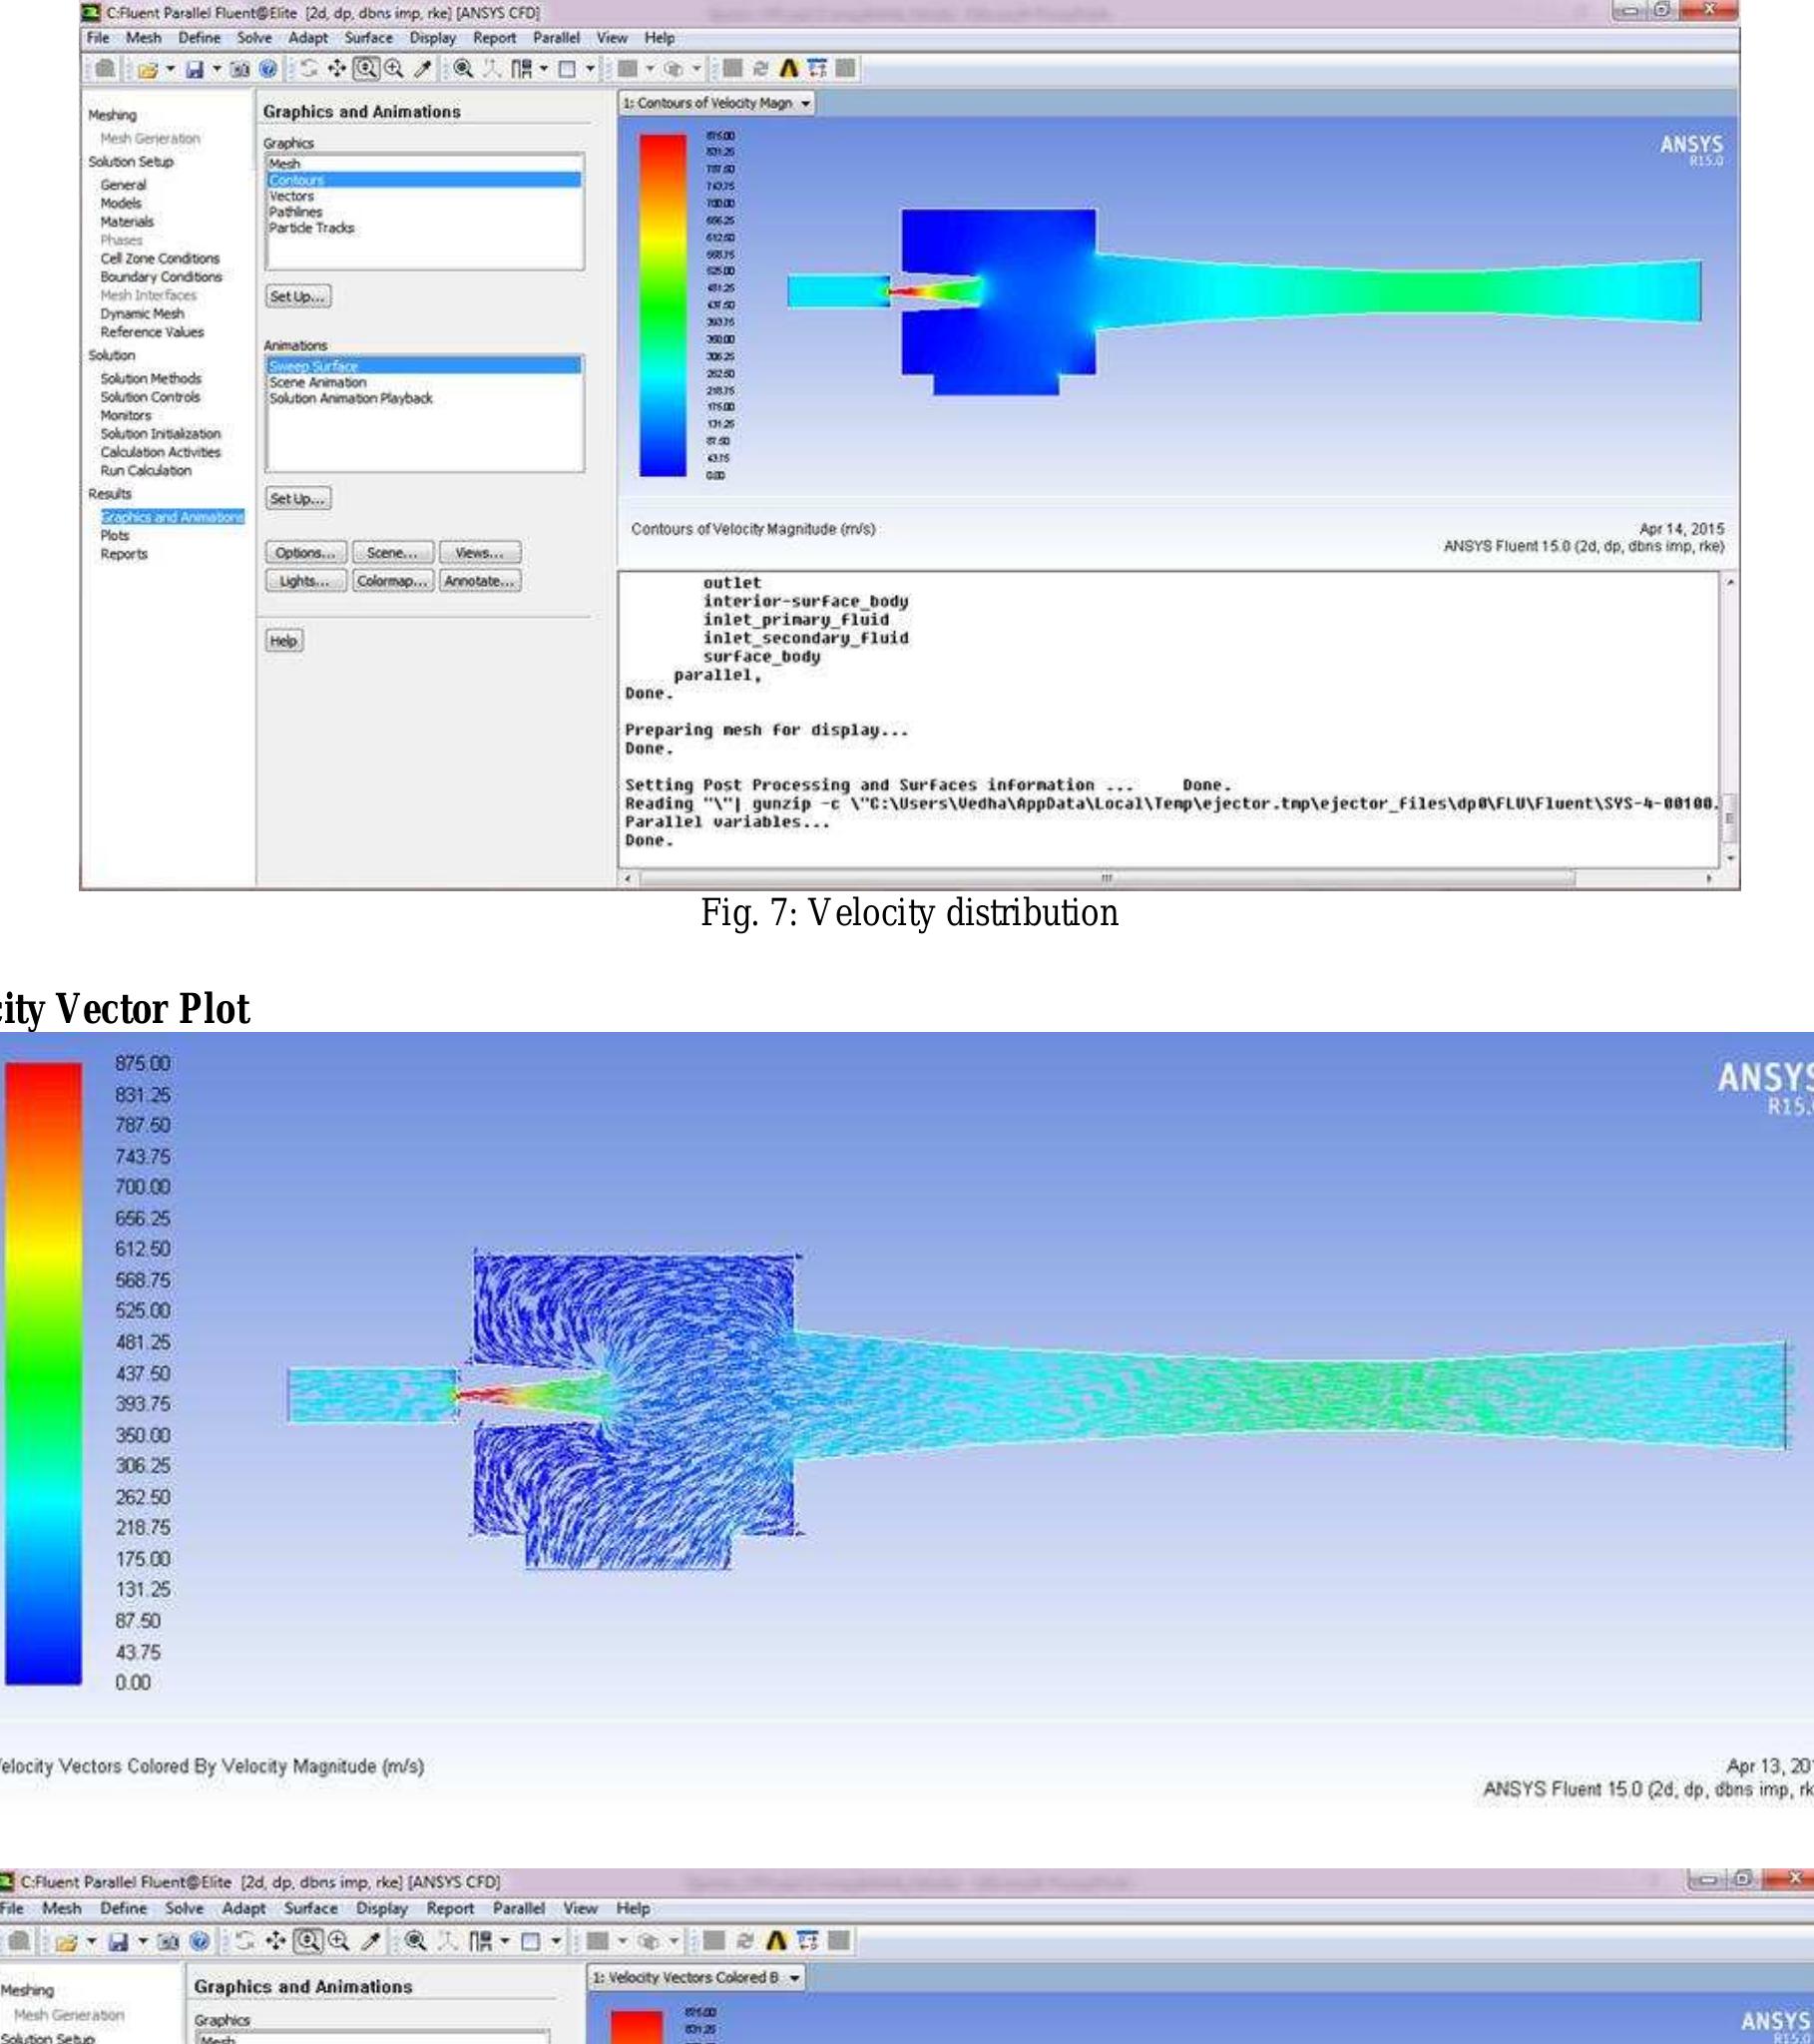Click camera snapshot icon in Contours Fluent window
This screenshot has width=1814, height=2044.
240,70
